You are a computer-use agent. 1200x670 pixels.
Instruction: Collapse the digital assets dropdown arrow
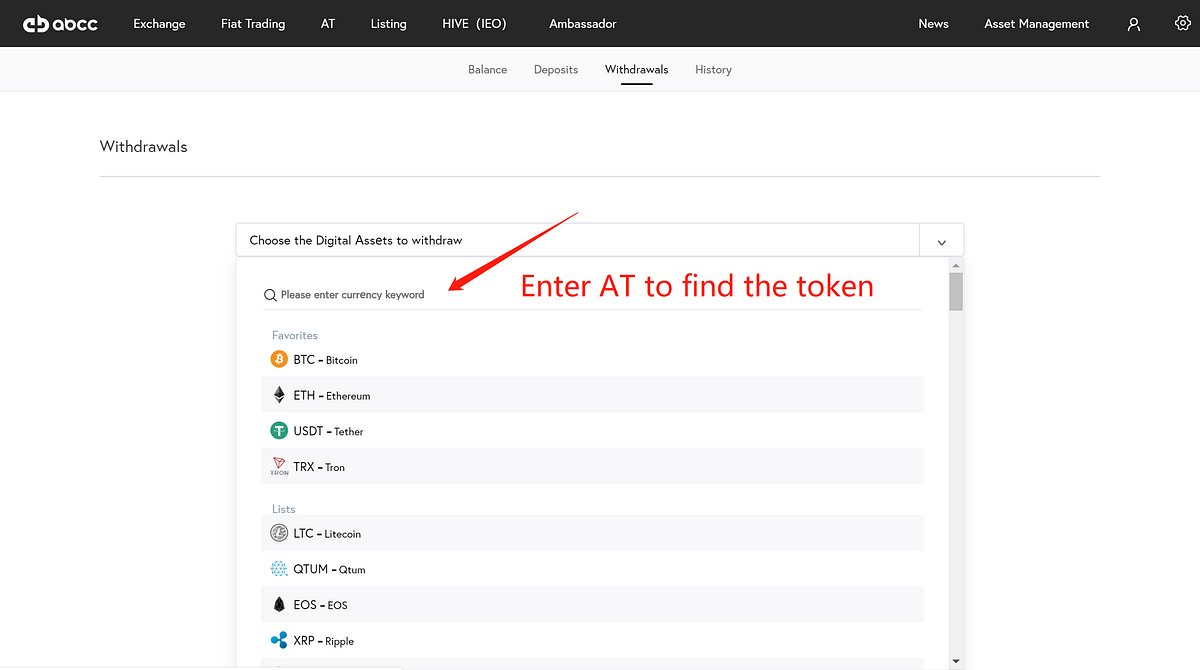pyautogui.click(x=941, y=241)
